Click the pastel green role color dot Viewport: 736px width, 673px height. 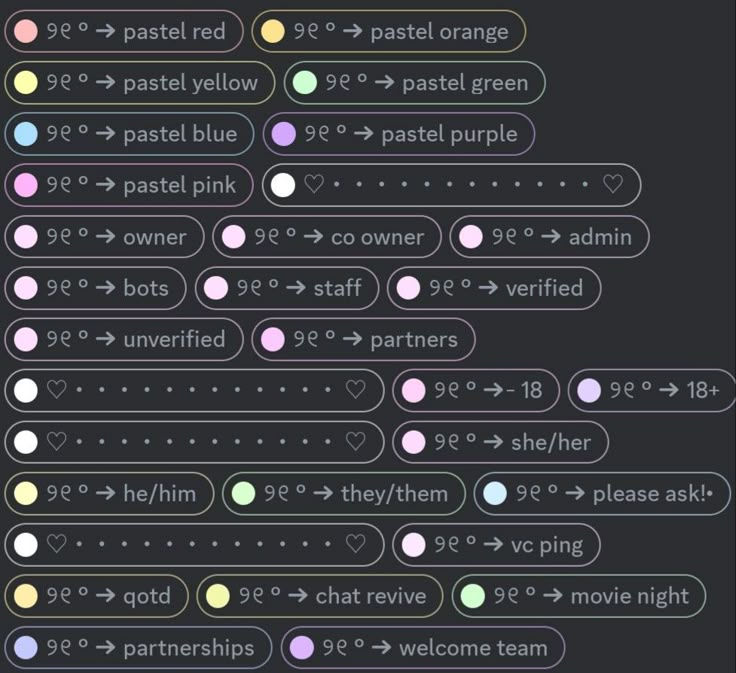(305, 83)
